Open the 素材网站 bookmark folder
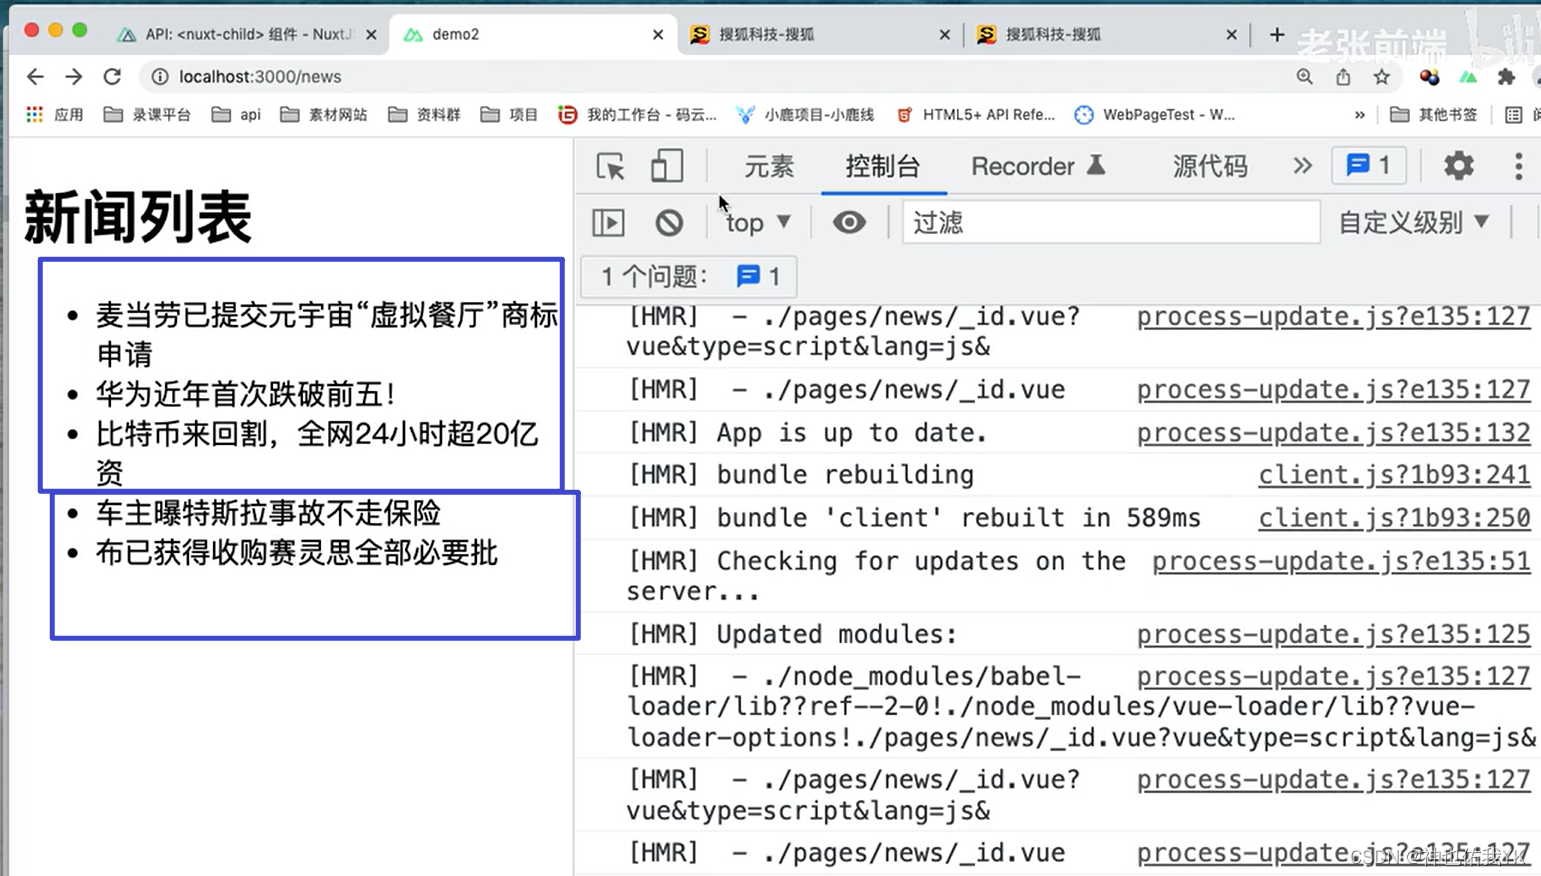The height and width of the screenshot is (876, 1541). pos(324,115)
